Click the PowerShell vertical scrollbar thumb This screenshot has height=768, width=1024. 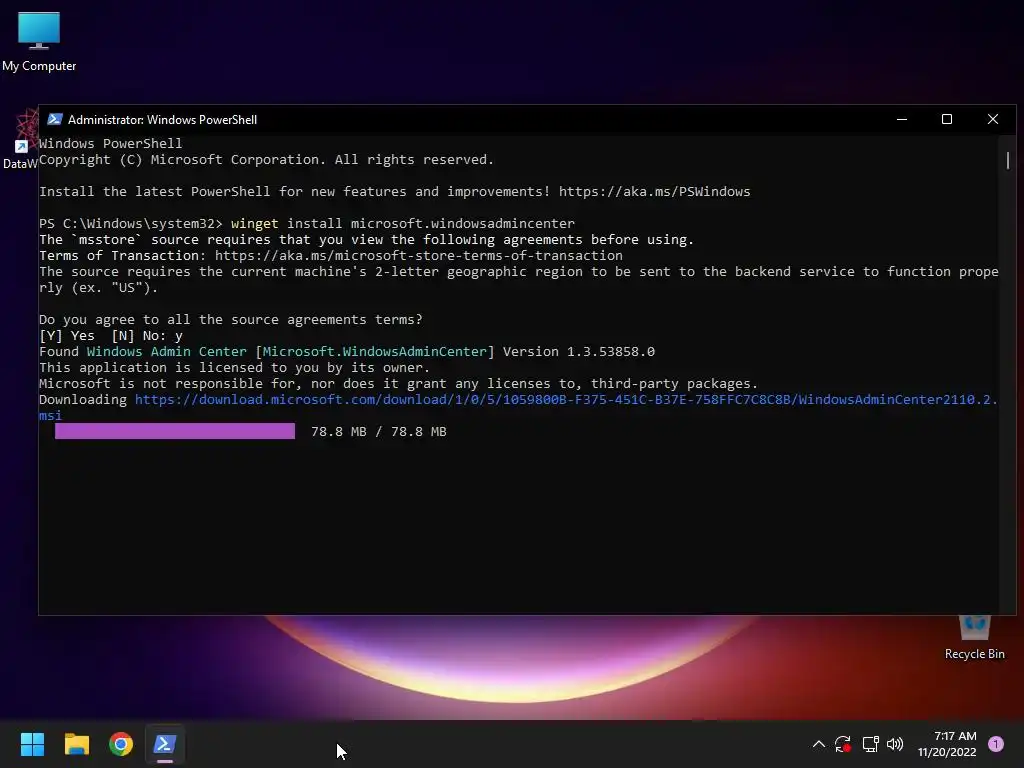(1008, 160)
